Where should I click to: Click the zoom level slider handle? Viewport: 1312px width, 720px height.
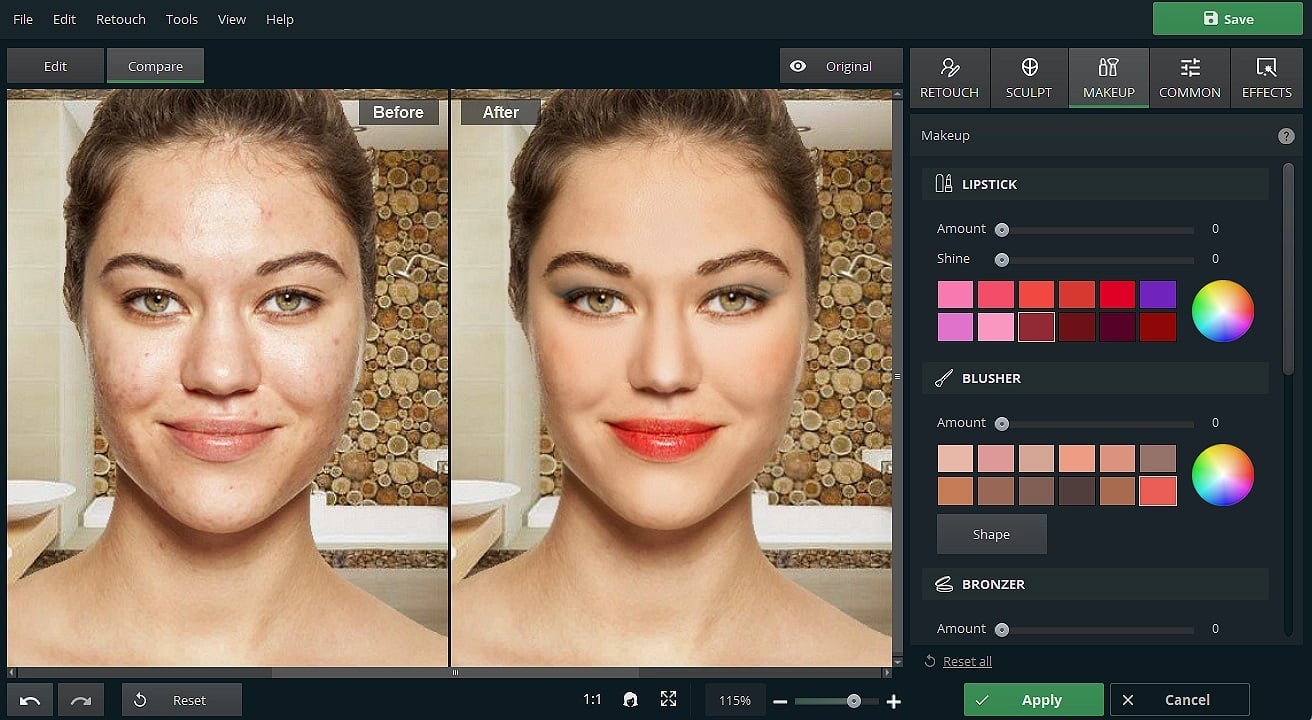pos(853,701)
